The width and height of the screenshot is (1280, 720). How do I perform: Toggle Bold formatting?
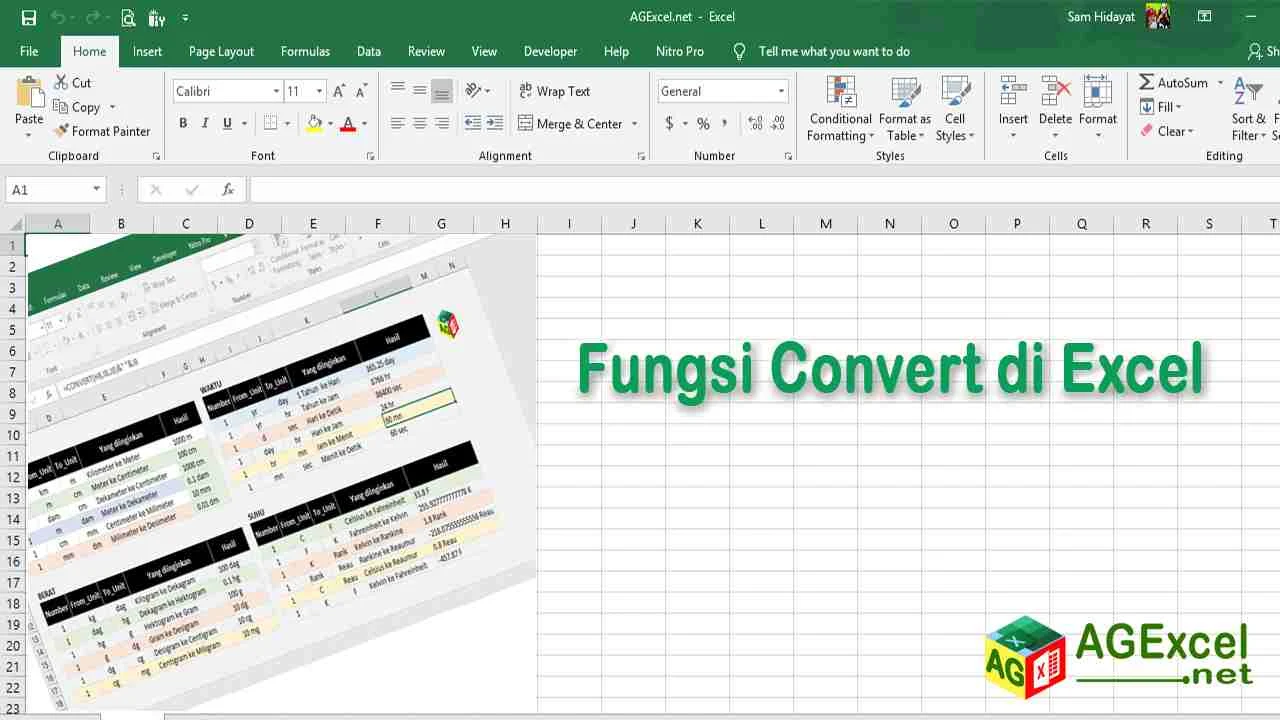(x=183, y=123)
